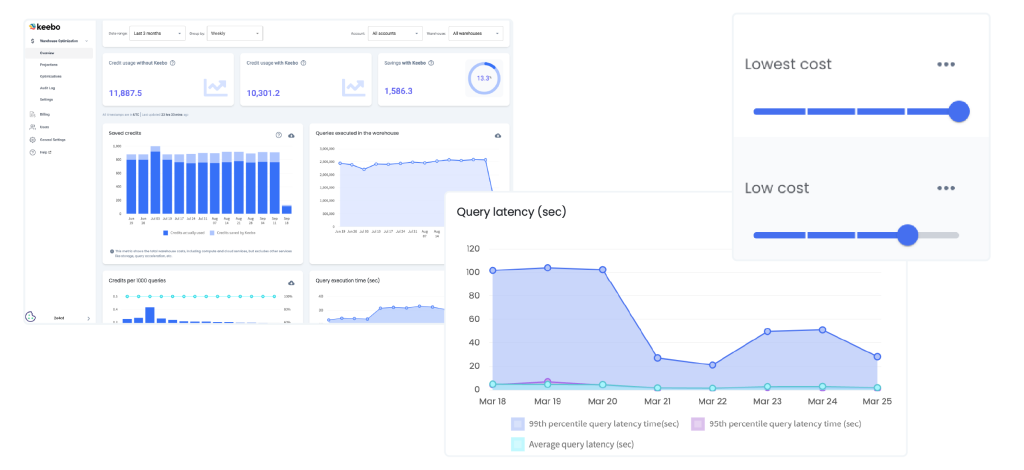
Task: Click help icon beside Credit usage with Keebo
Action: pos(304,63)
